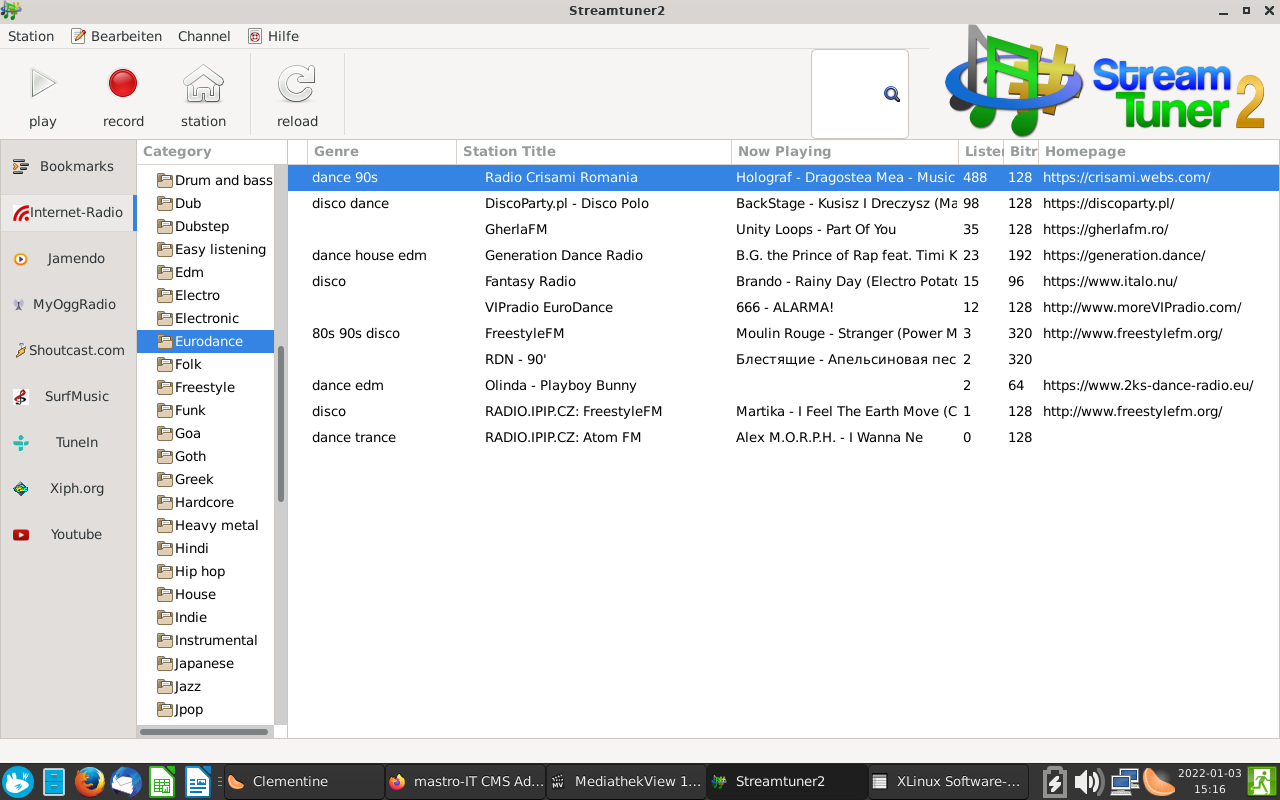This screenshot has width=1280, height=800.
Task: Select Folk category
Action: point(179,365)
